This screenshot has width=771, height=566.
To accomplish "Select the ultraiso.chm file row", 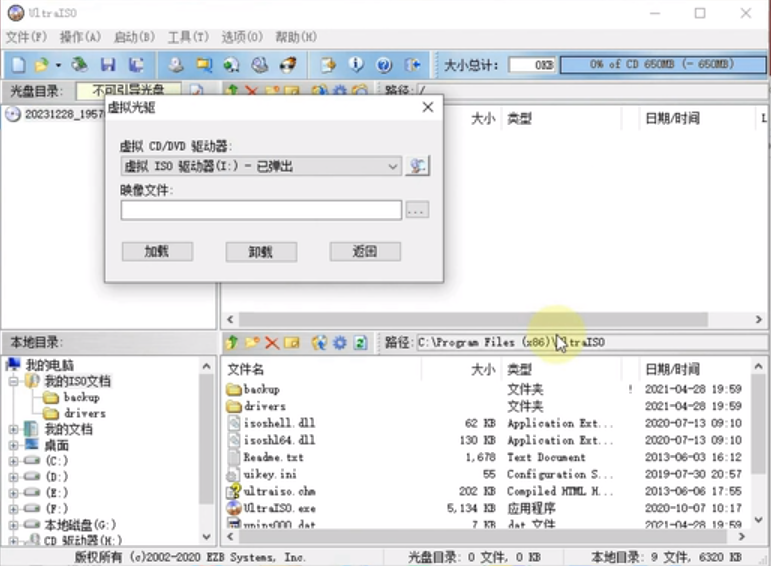I will [x=484, y=491].
